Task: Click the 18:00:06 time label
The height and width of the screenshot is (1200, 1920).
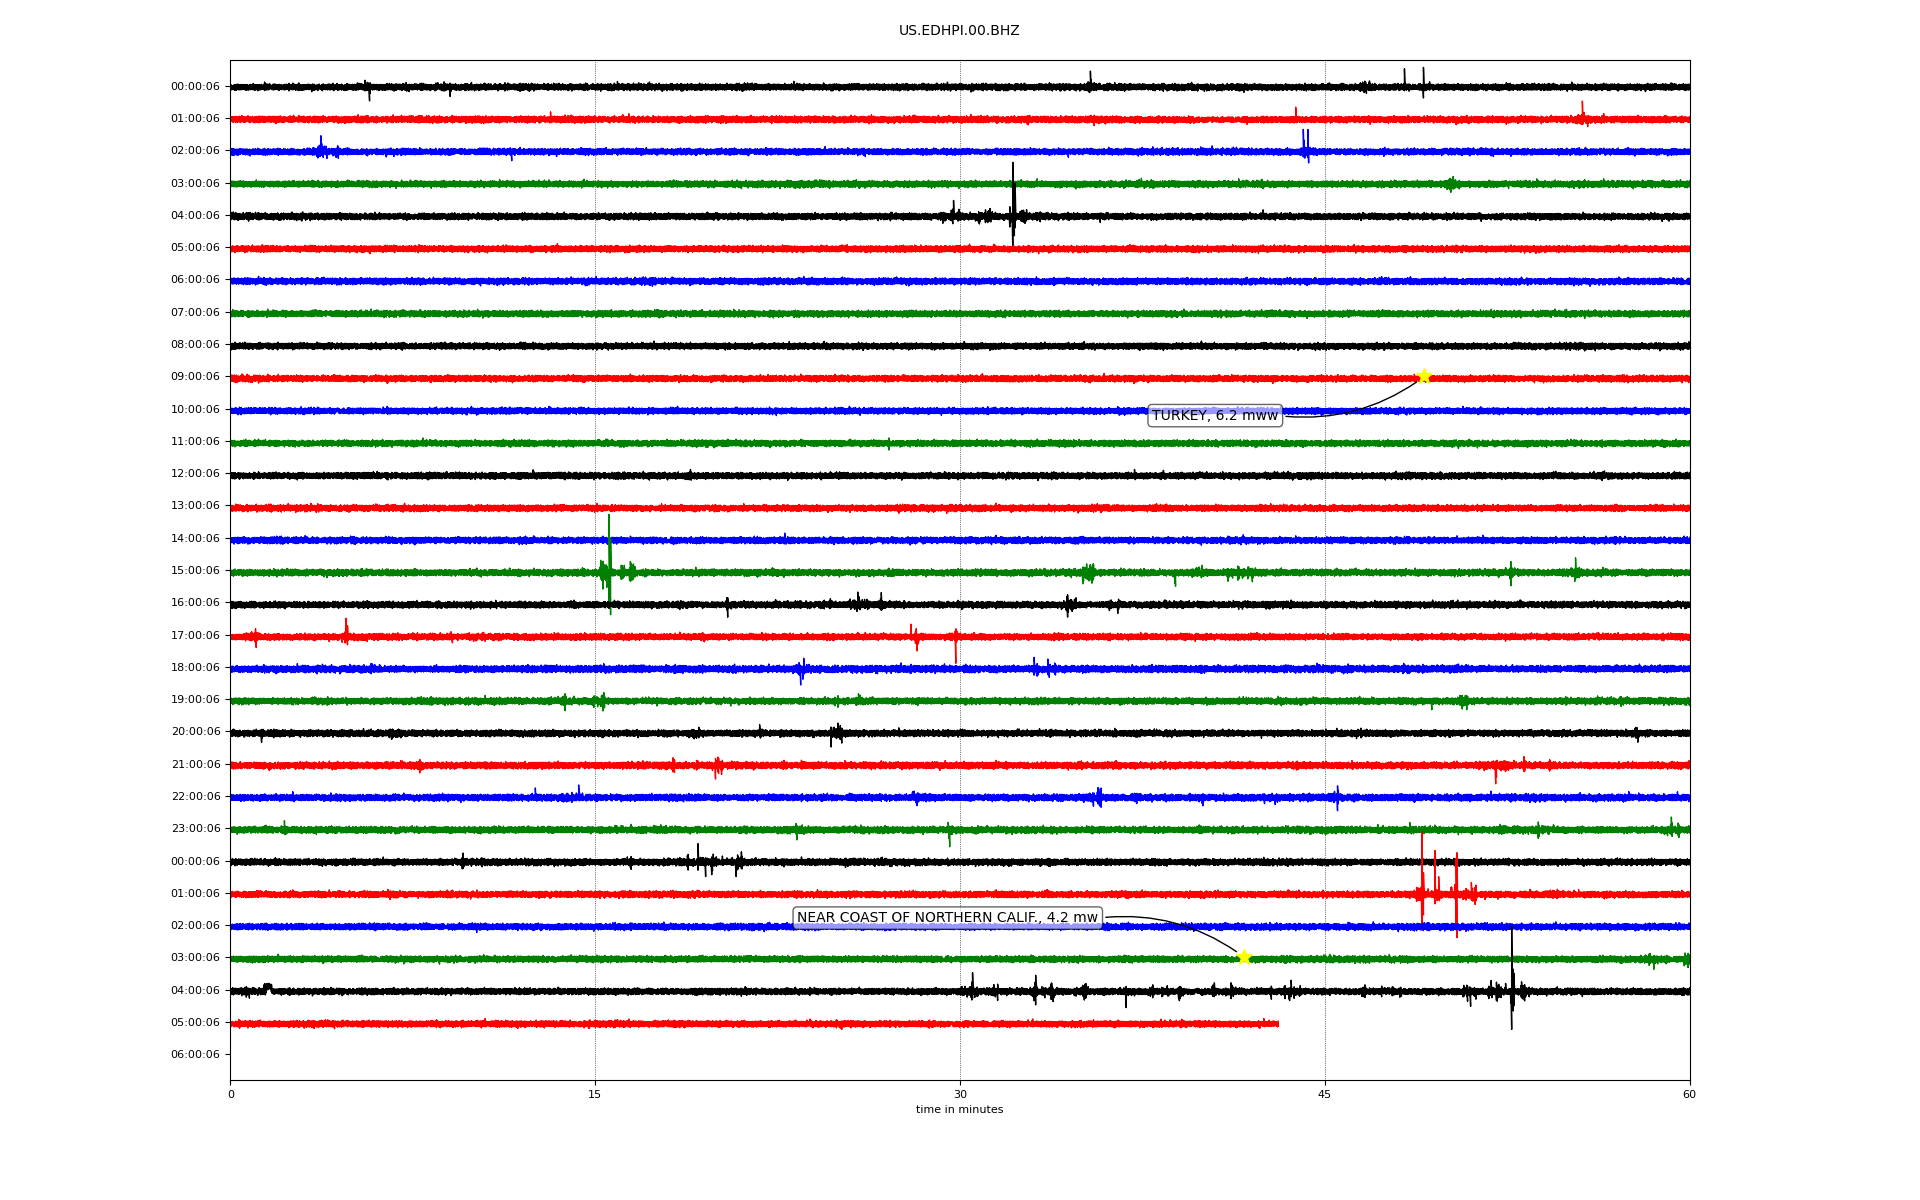Action: (195, 668)
